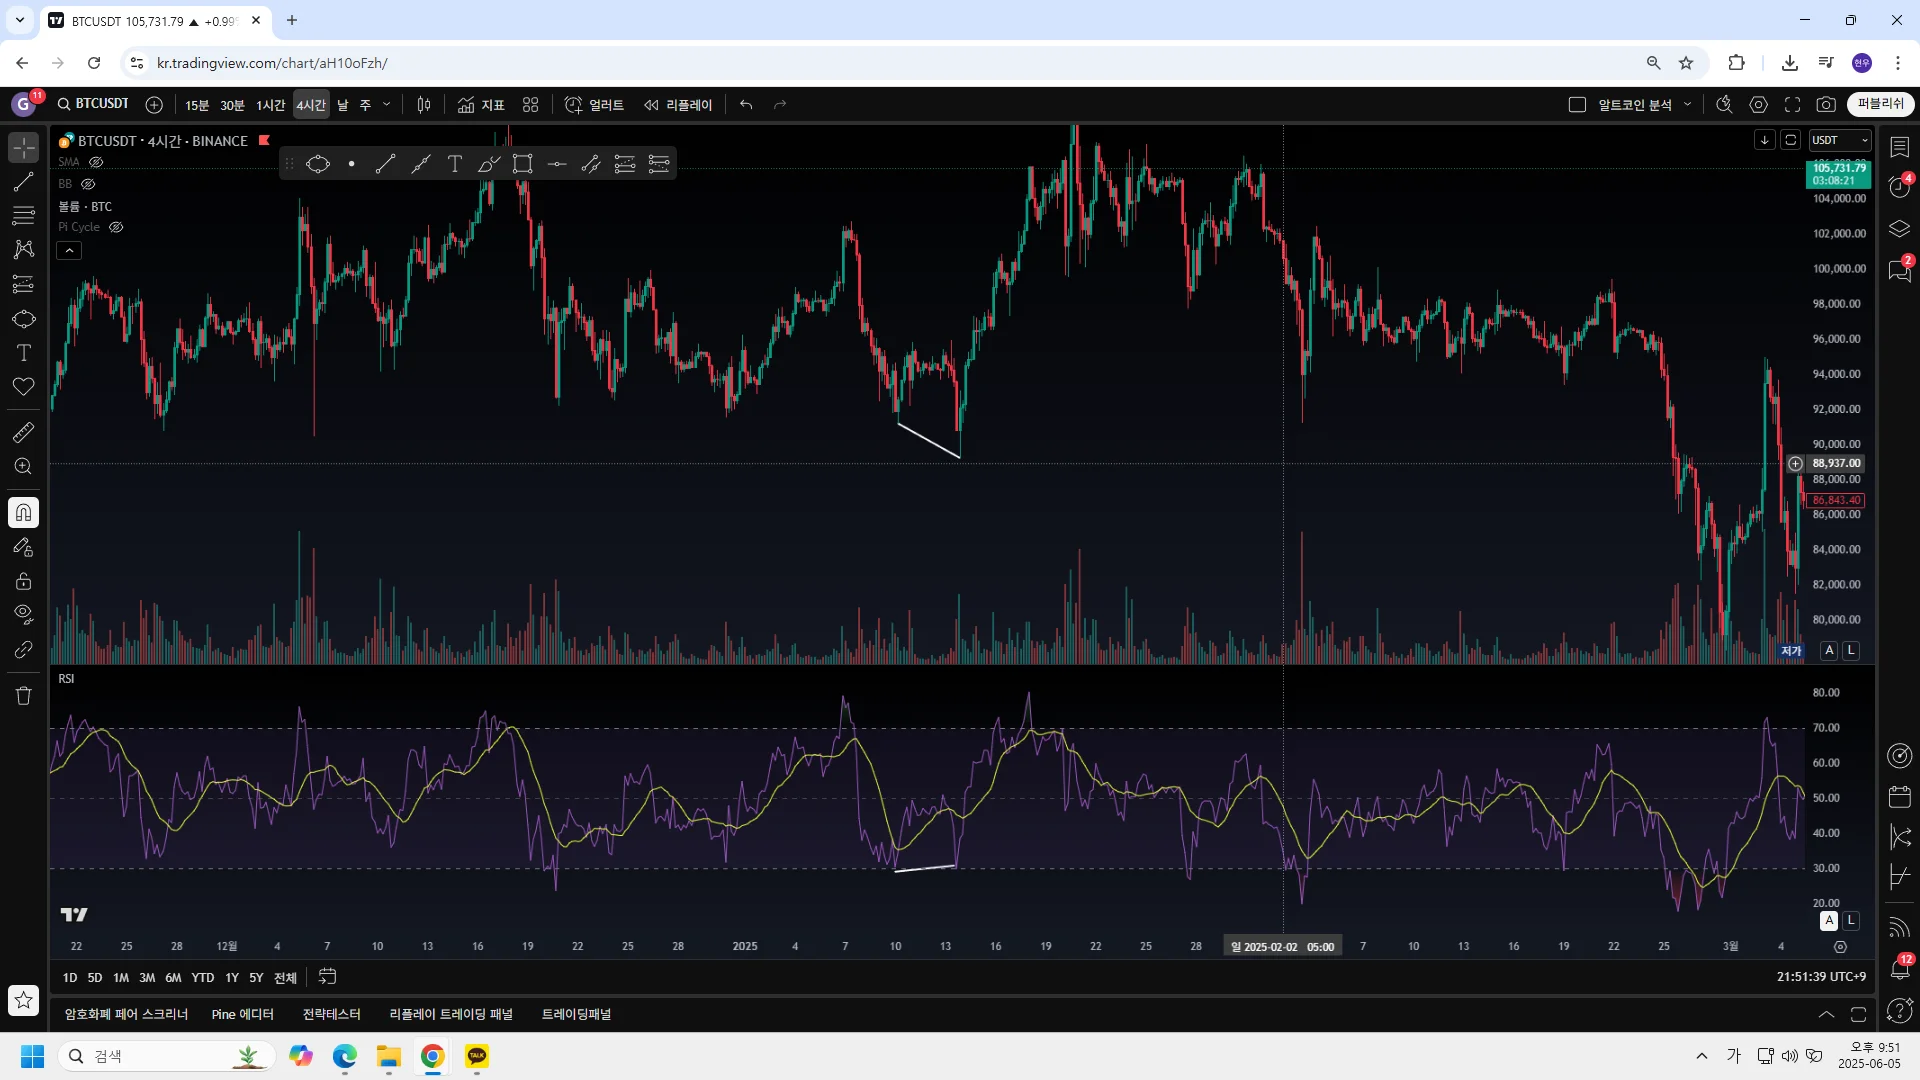Toggle BB indicator visibility eye
Screen dimensions: 1920x1080
pyautogui.click(x=88, y=184)
